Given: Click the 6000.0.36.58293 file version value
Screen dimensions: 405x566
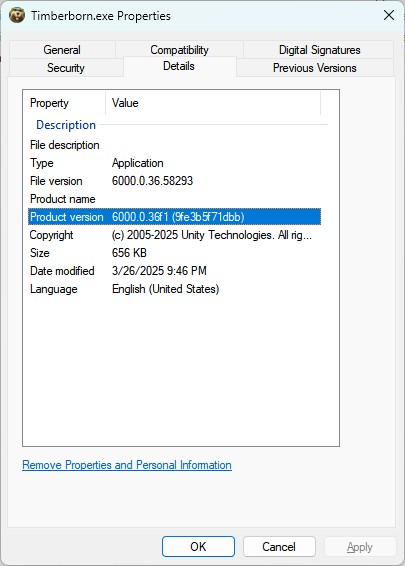Looking at the screenshot, I should tap(152, 181).
